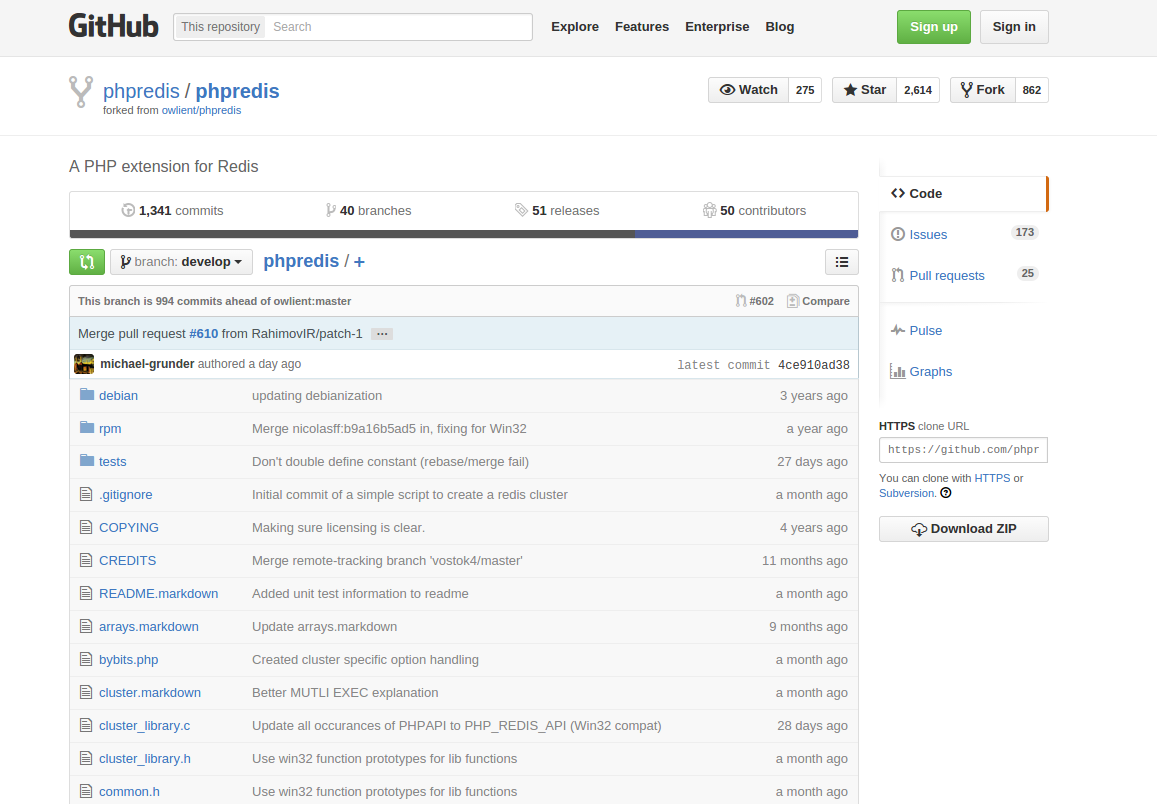Viewport: 1157px width, 804px height.
Task: Click the releases tag icon
Action: (x=521, y=210)
